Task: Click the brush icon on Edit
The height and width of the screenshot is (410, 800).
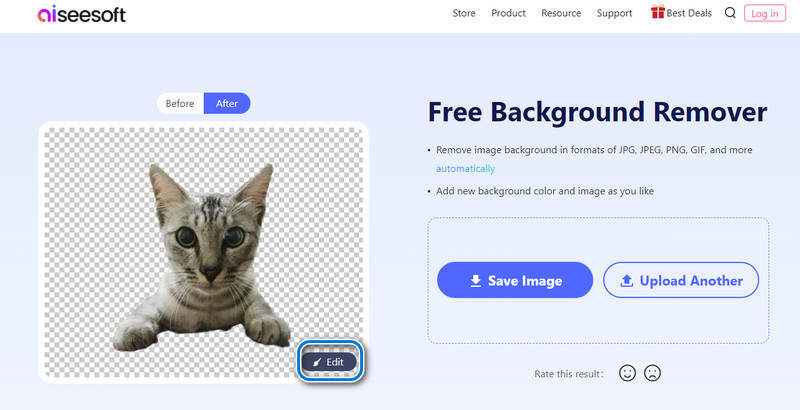Action: [317, 361]
